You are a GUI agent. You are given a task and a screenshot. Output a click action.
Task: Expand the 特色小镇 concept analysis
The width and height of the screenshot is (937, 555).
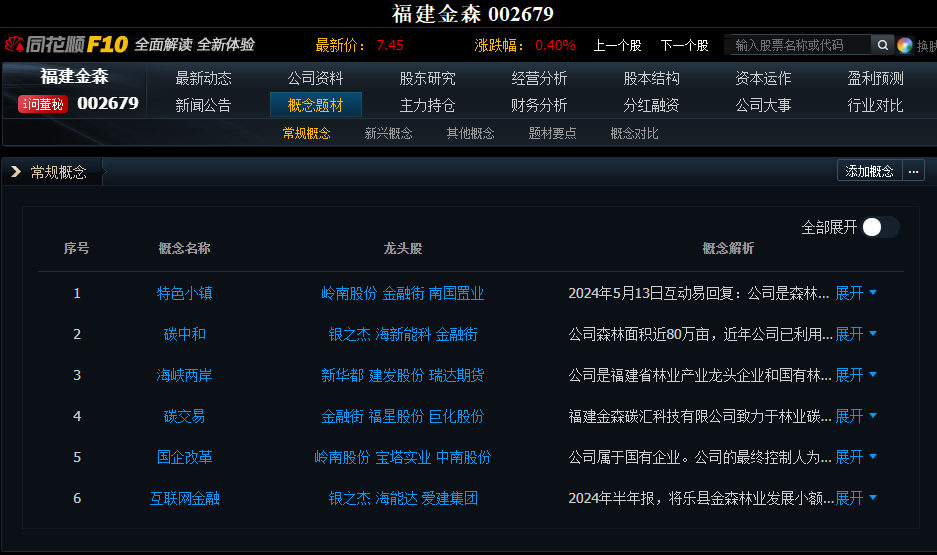(856, 293)
